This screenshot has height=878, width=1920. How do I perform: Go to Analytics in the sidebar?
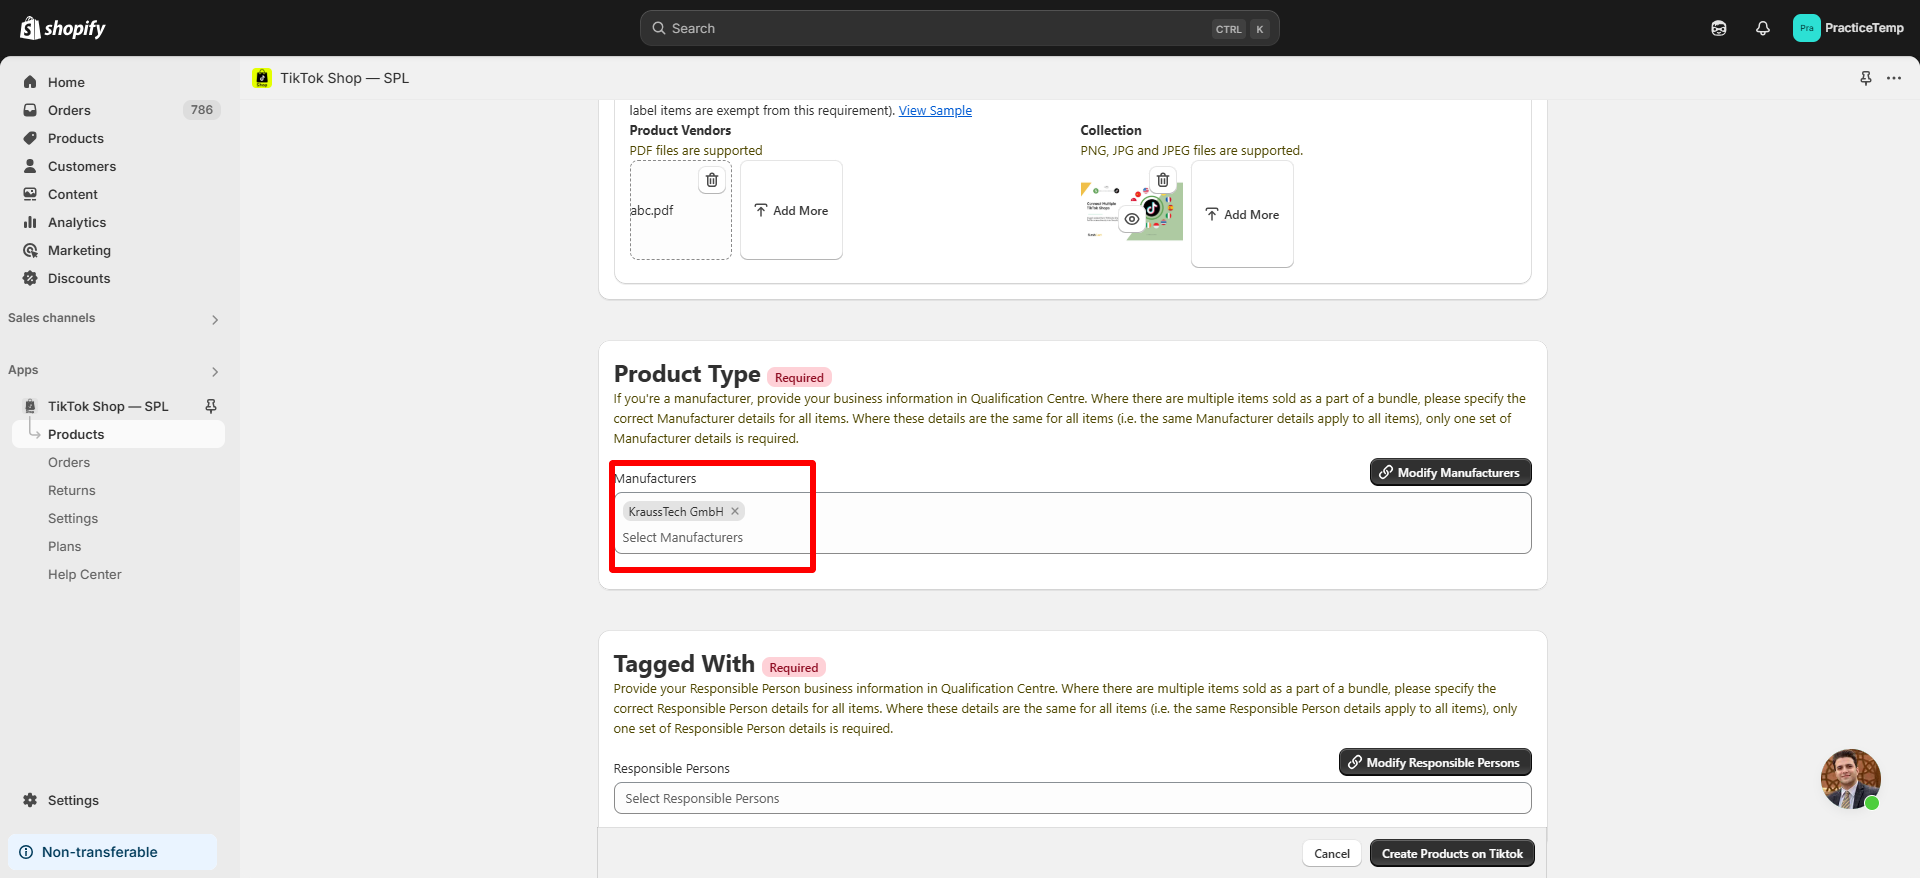click(77, 222)
